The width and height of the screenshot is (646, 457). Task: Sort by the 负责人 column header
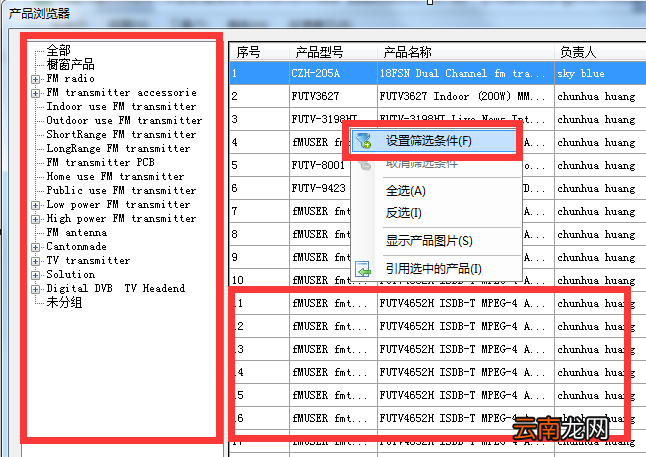tap(600, 52)
